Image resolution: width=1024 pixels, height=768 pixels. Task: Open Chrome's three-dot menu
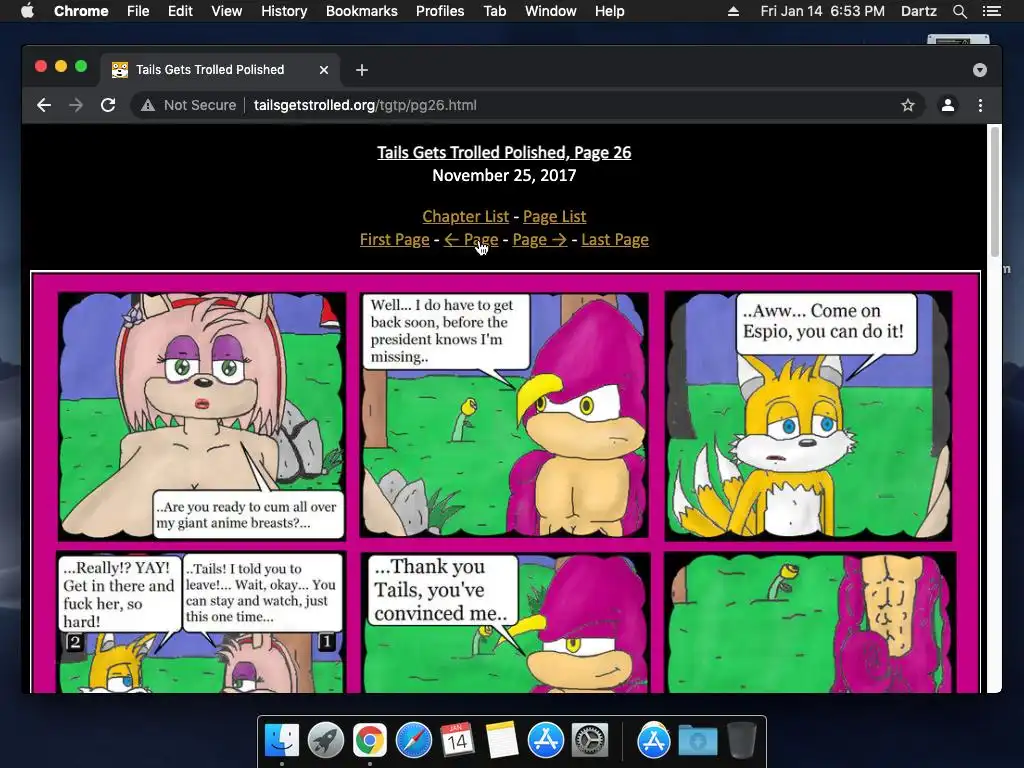(x=980, y=105)
